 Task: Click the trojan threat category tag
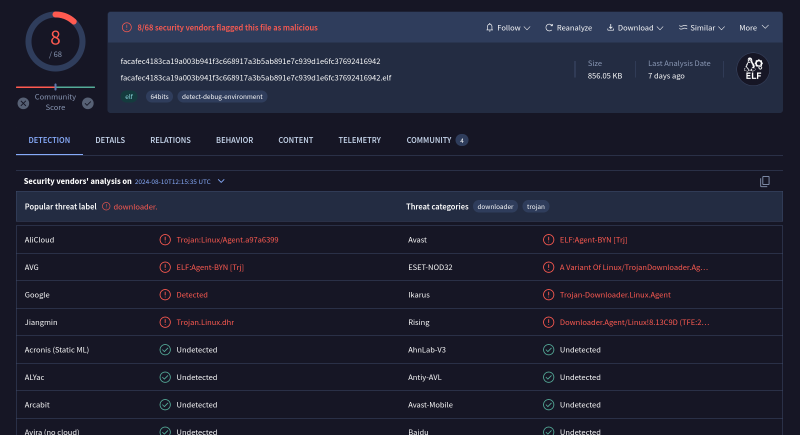536,206
